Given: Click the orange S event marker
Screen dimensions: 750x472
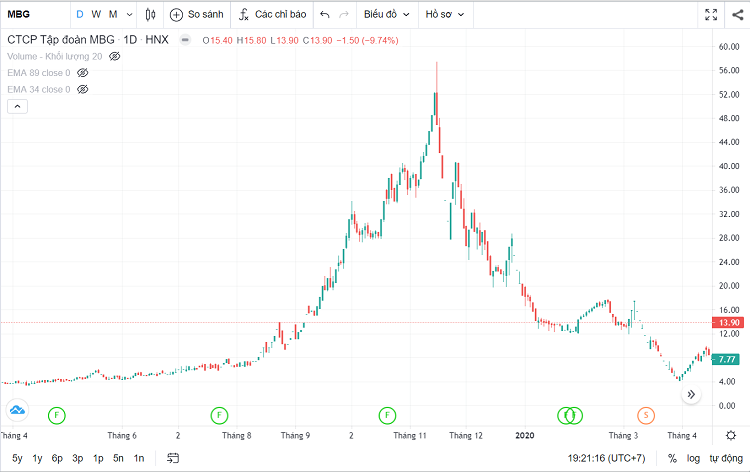Looking at the screenshot, I should point(646,414).
